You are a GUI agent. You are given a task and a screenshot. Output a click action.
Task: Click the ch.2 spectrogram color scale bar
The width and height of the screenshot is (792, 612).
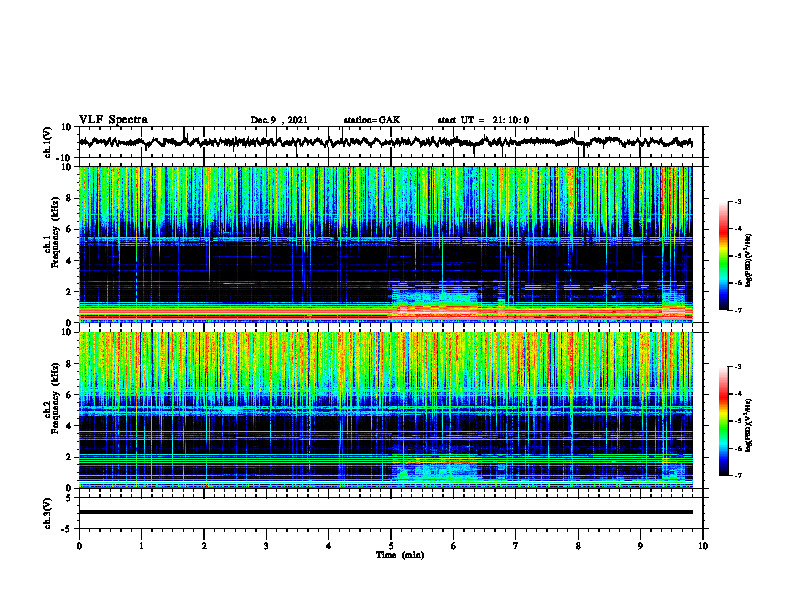click(723, 421)
